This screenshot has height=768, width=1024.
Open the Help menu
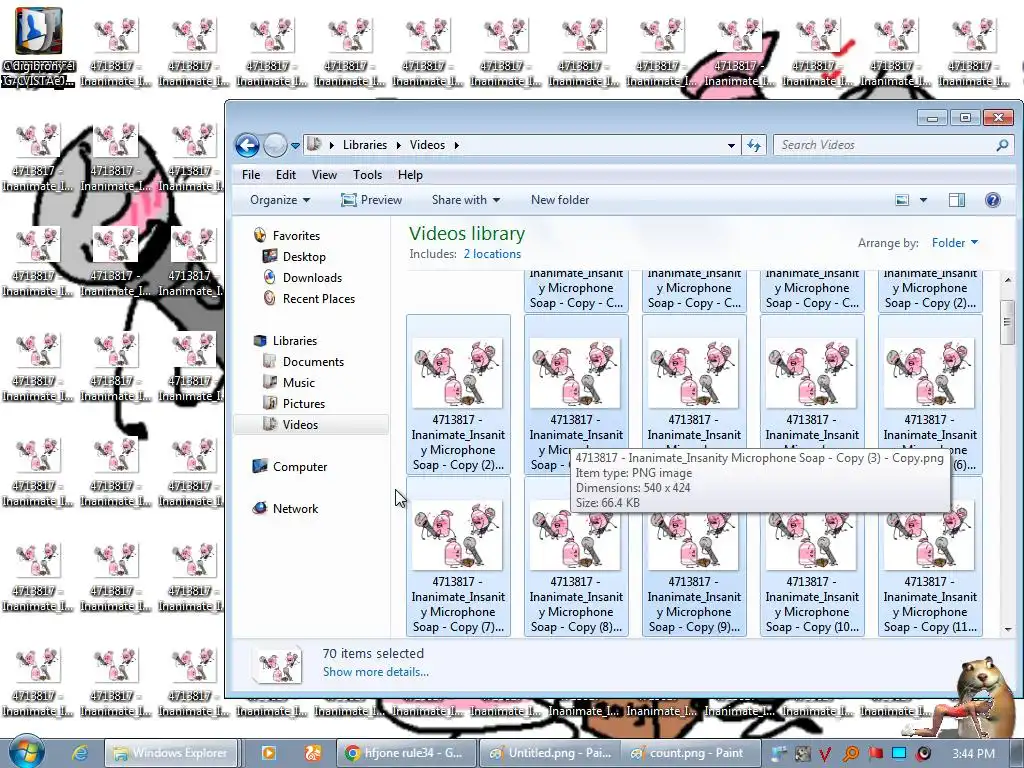pos(410,175)
